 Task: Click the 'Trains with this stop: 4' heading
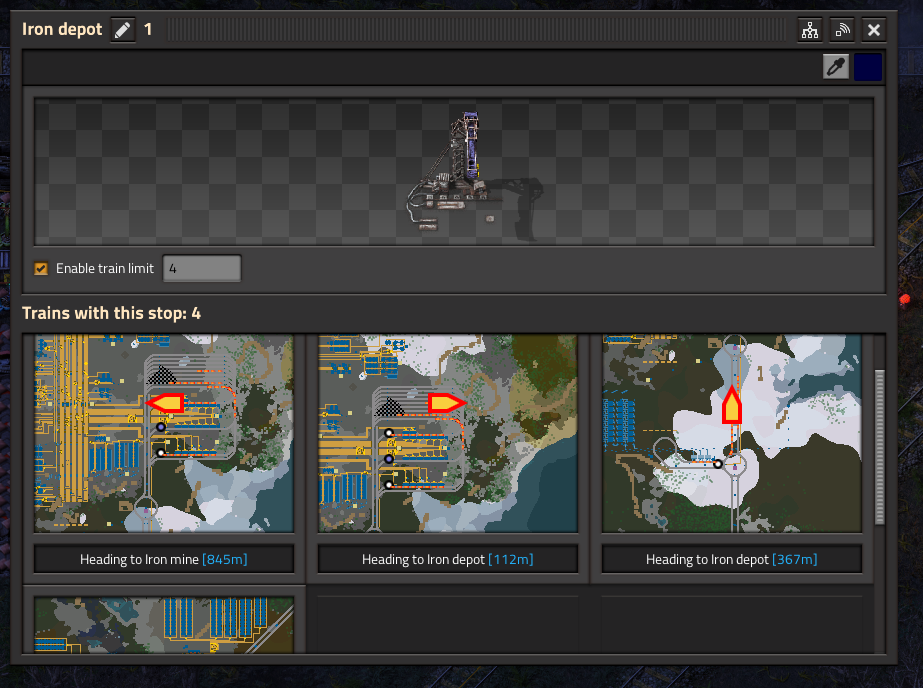[111, 313]
